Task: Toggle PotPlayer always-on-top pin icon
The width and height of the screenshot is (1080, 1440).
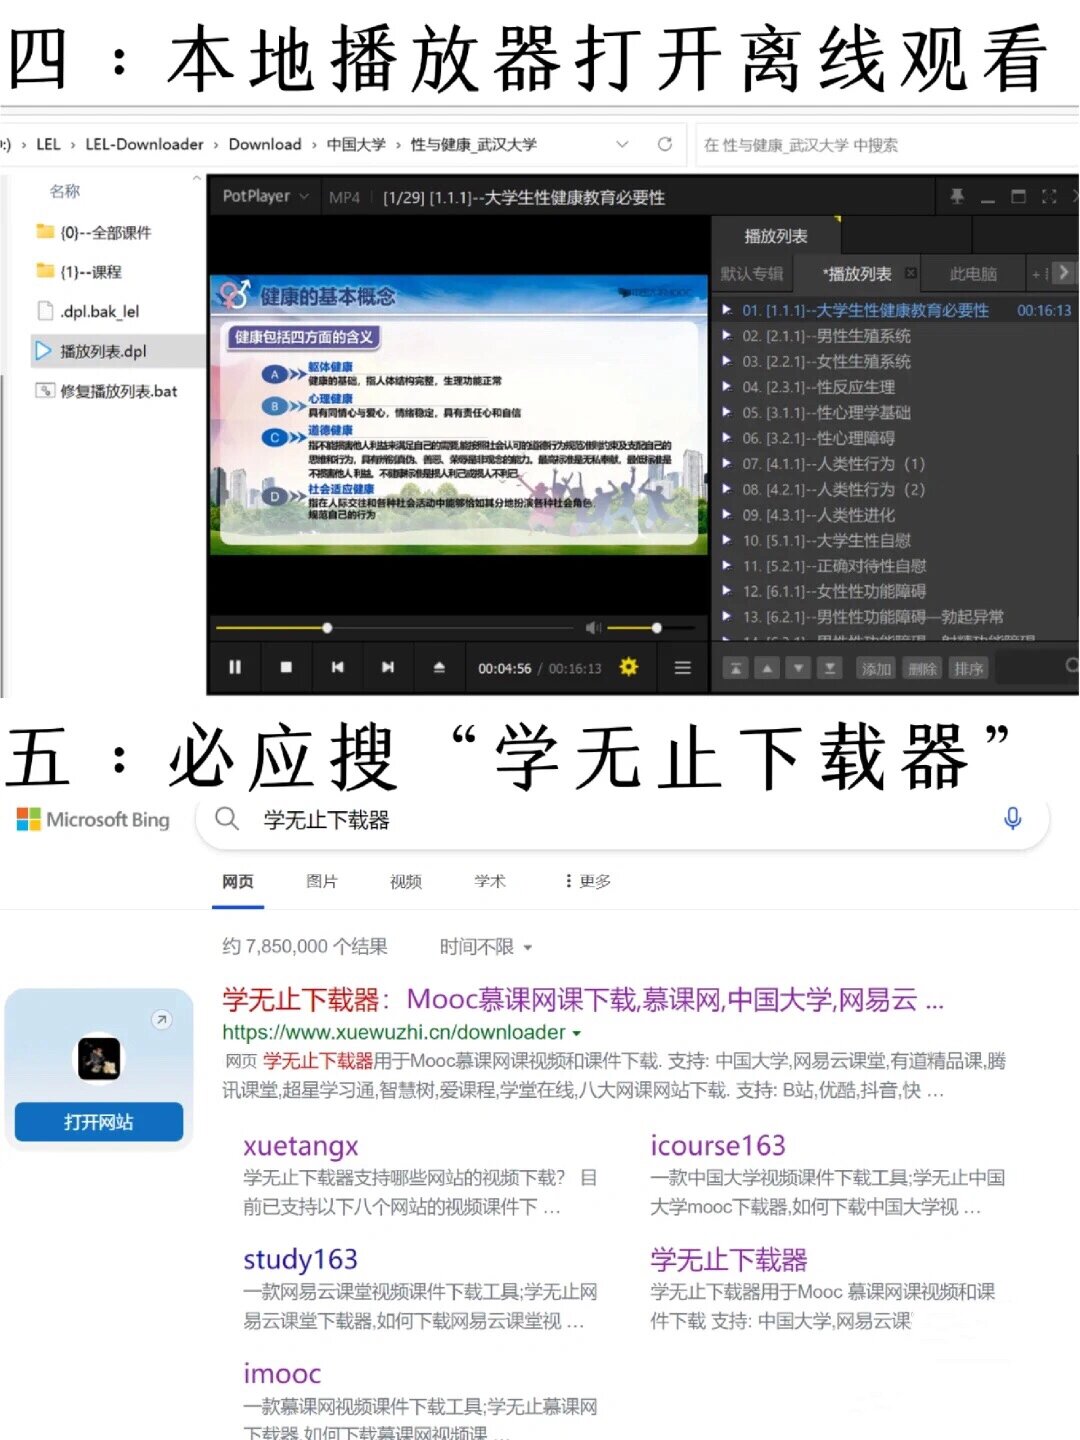Action: (957, 196)
